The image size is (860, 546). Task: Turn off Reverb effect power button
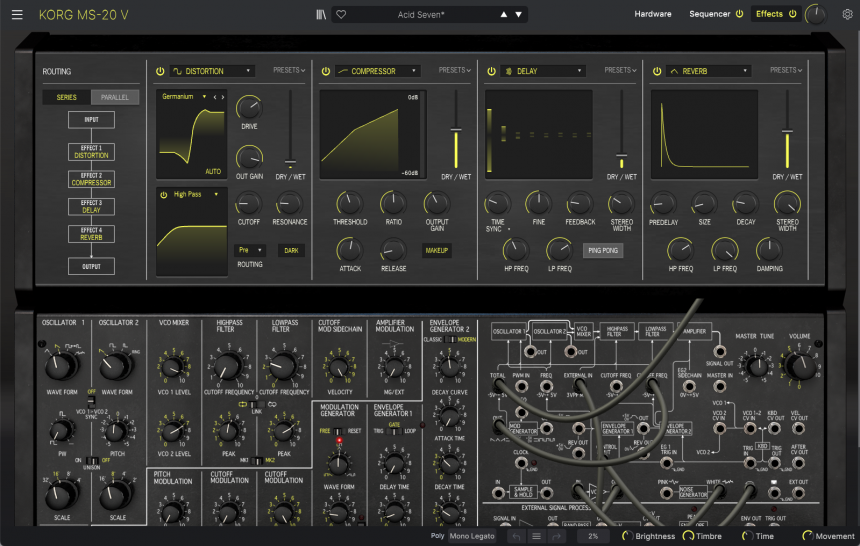tap(657, 71)
